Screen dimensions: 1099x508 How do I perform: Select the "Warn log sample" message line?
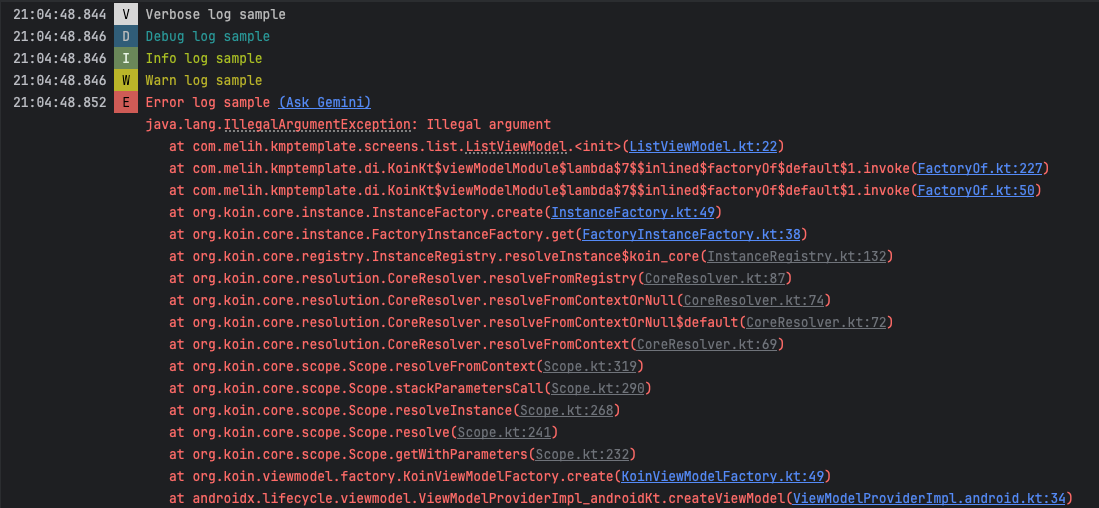click(x=204, y=81)
